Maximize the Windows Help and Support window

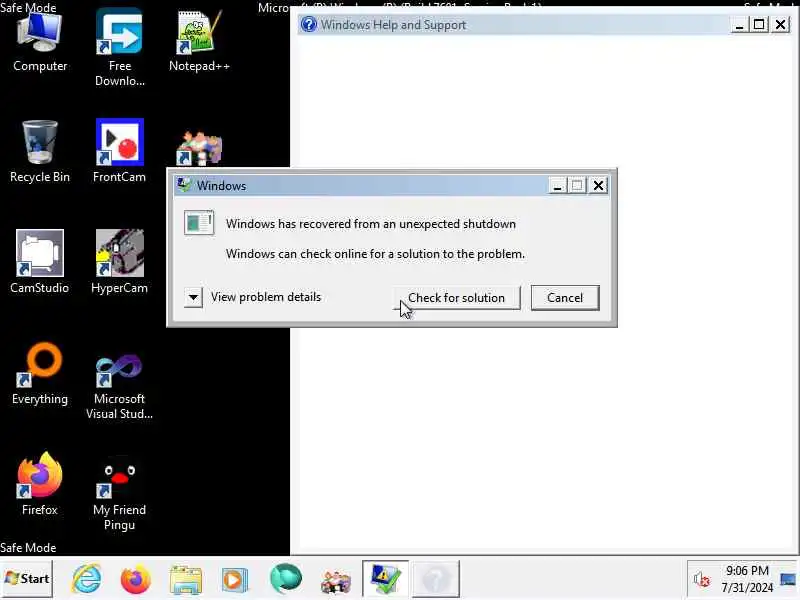759,24
